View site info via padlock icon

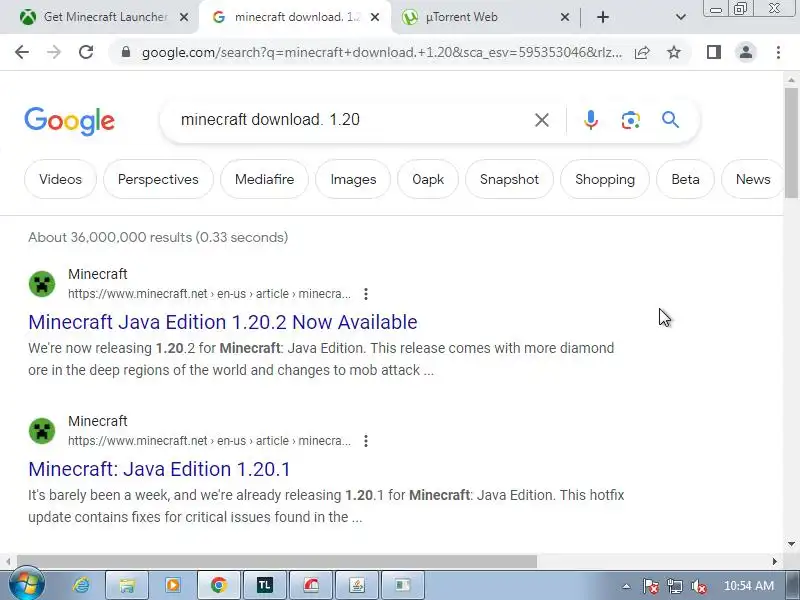point(126,52)
